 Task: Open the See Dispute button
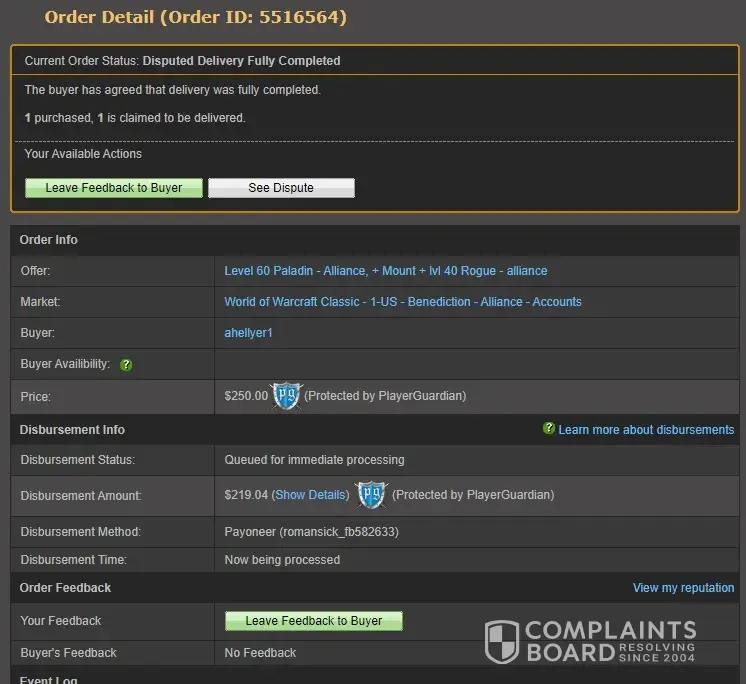click(x=281, y=188)
